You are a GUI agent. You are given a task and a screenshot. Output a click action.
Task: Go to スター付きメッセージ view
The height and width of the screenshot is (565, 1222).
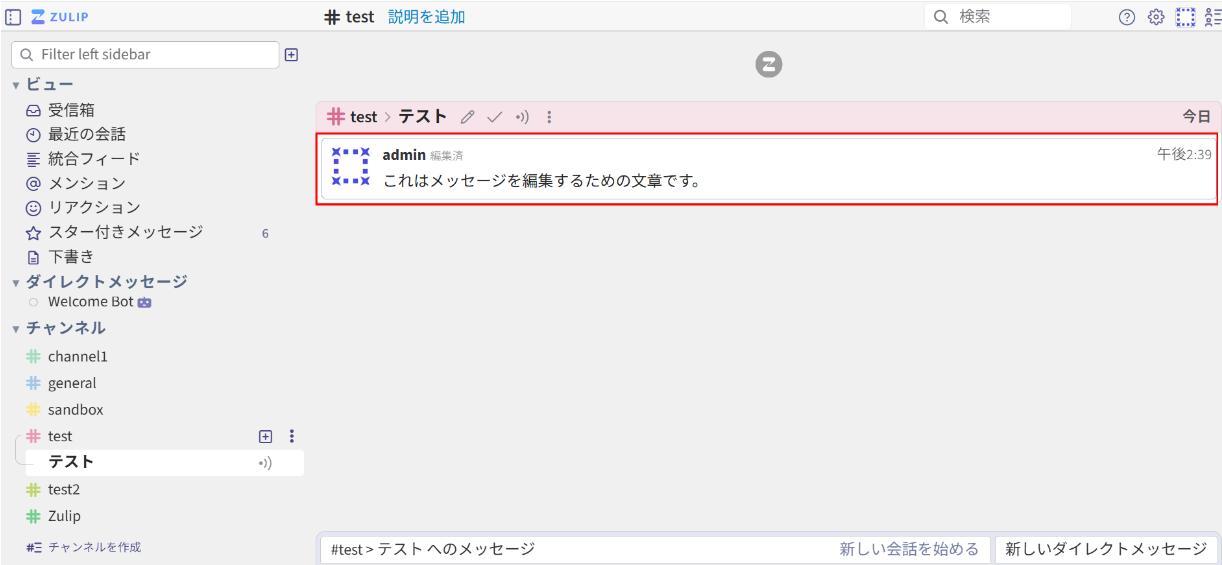tap(125, 232)
